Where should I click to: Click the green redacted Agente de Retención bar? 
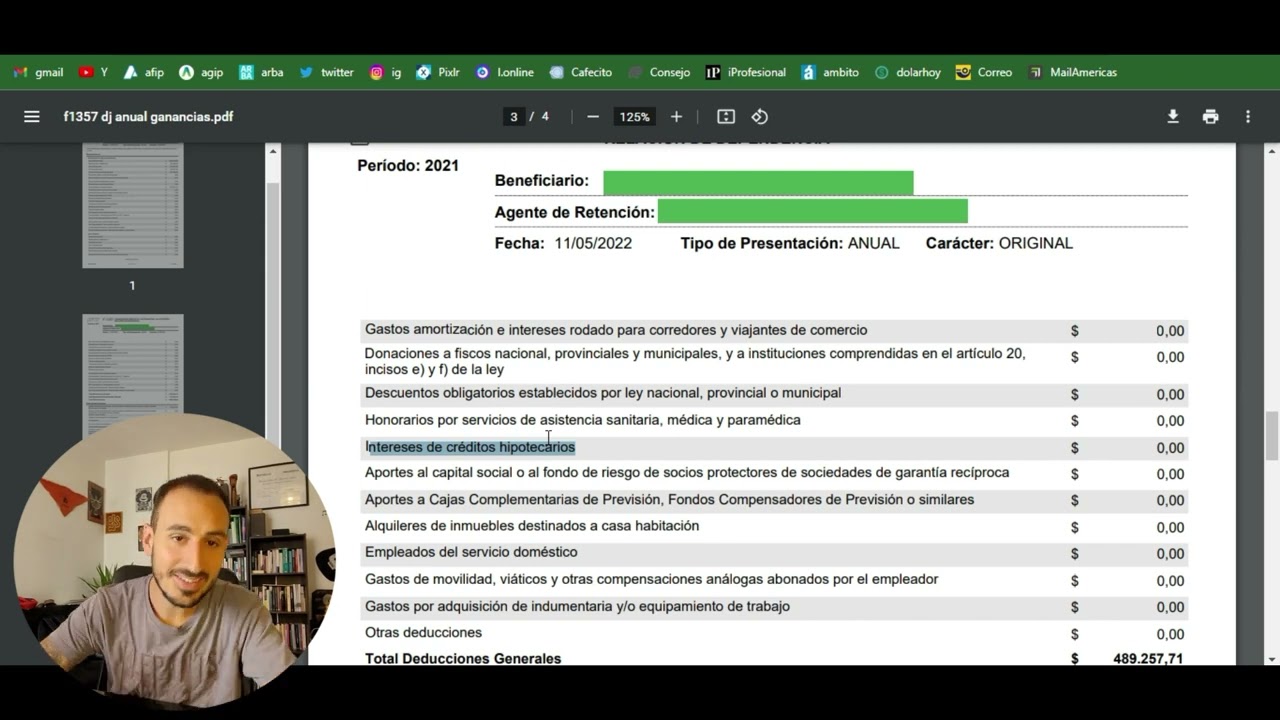pyautogui.click(x=813, y=211)
